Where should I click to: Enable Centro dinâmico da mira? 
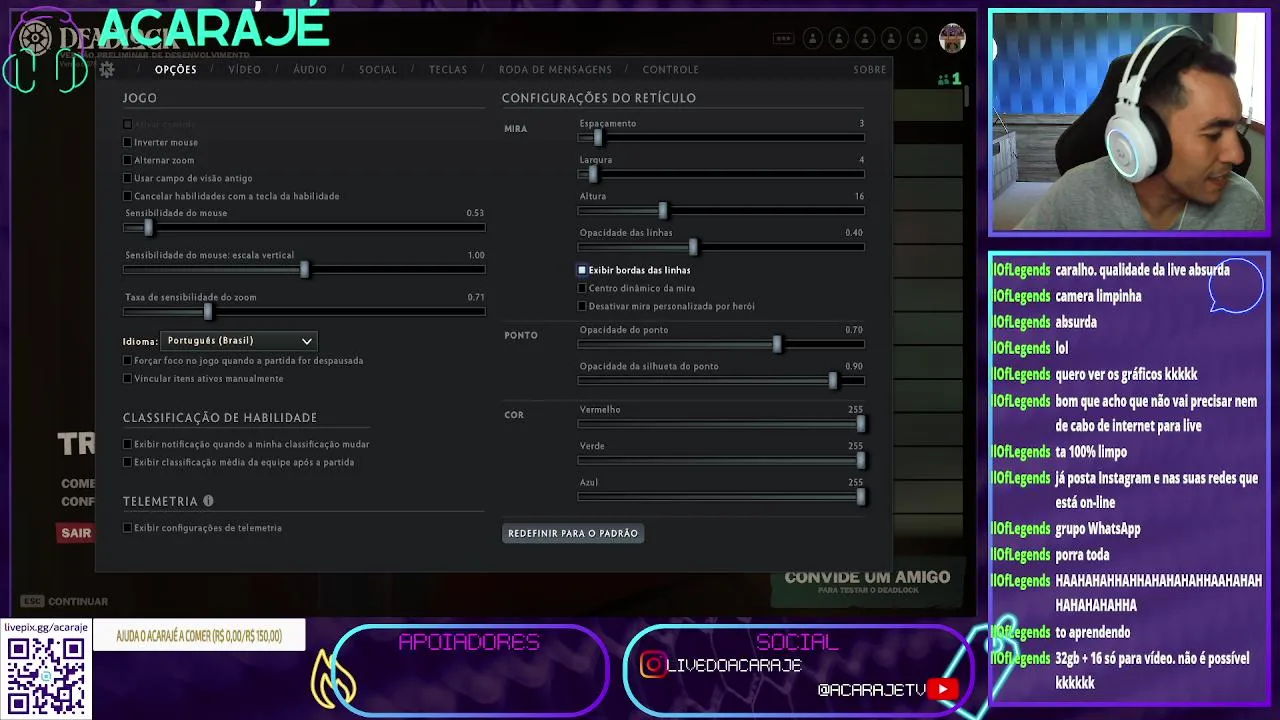click(x=582, y=288)
